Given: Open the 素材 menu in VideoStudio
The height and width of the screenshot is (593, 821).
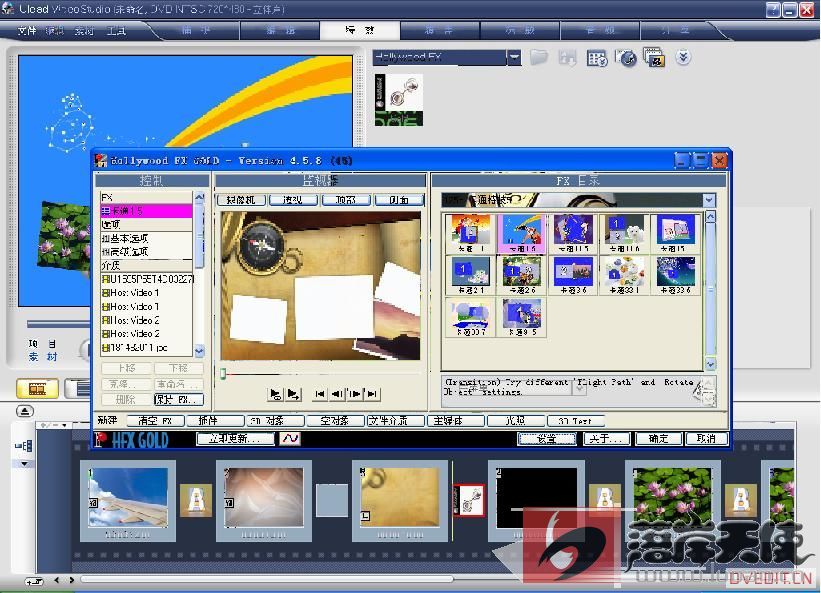Looking at the screenshot, I should [84, 30].
